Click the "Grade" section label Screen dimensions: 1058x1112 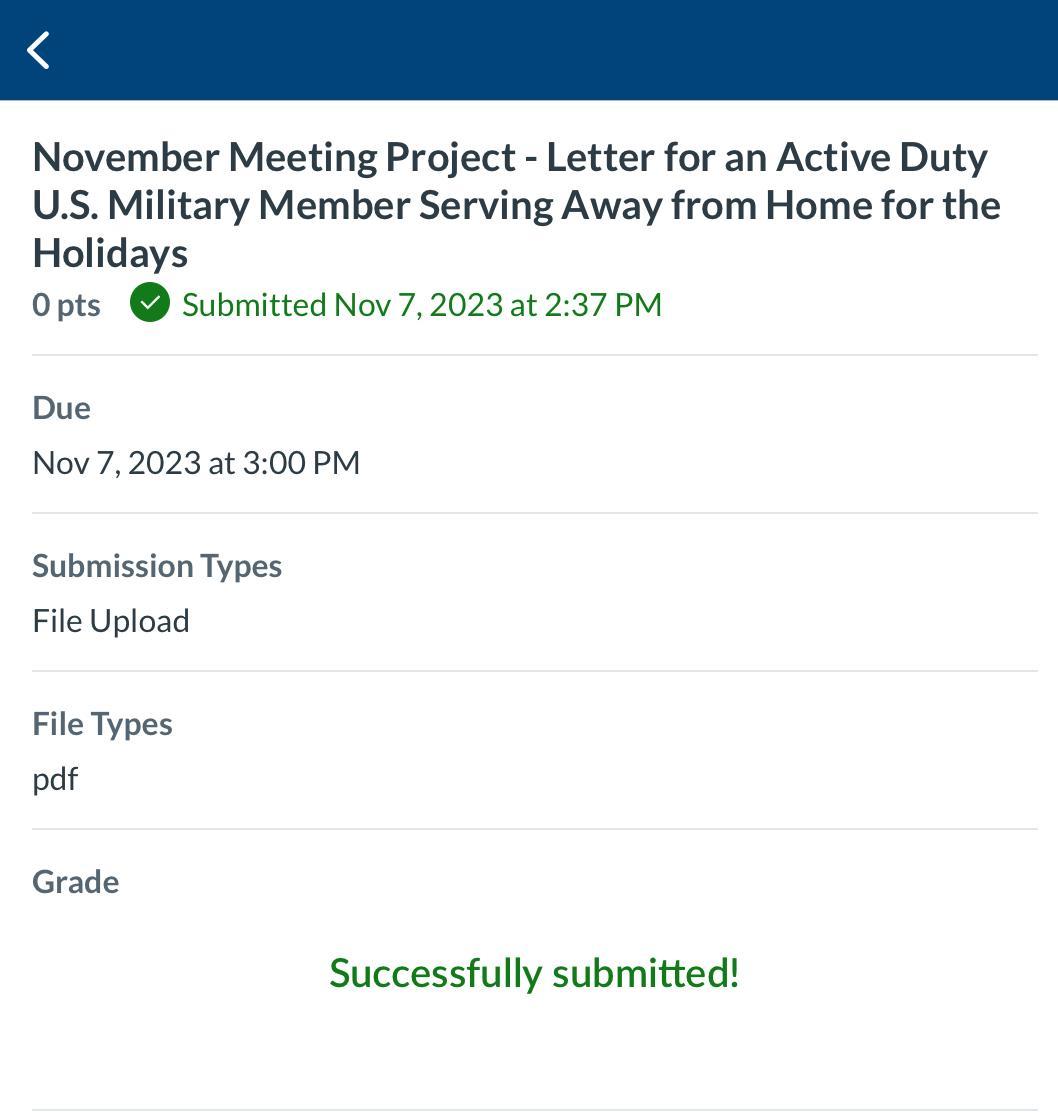75,882
